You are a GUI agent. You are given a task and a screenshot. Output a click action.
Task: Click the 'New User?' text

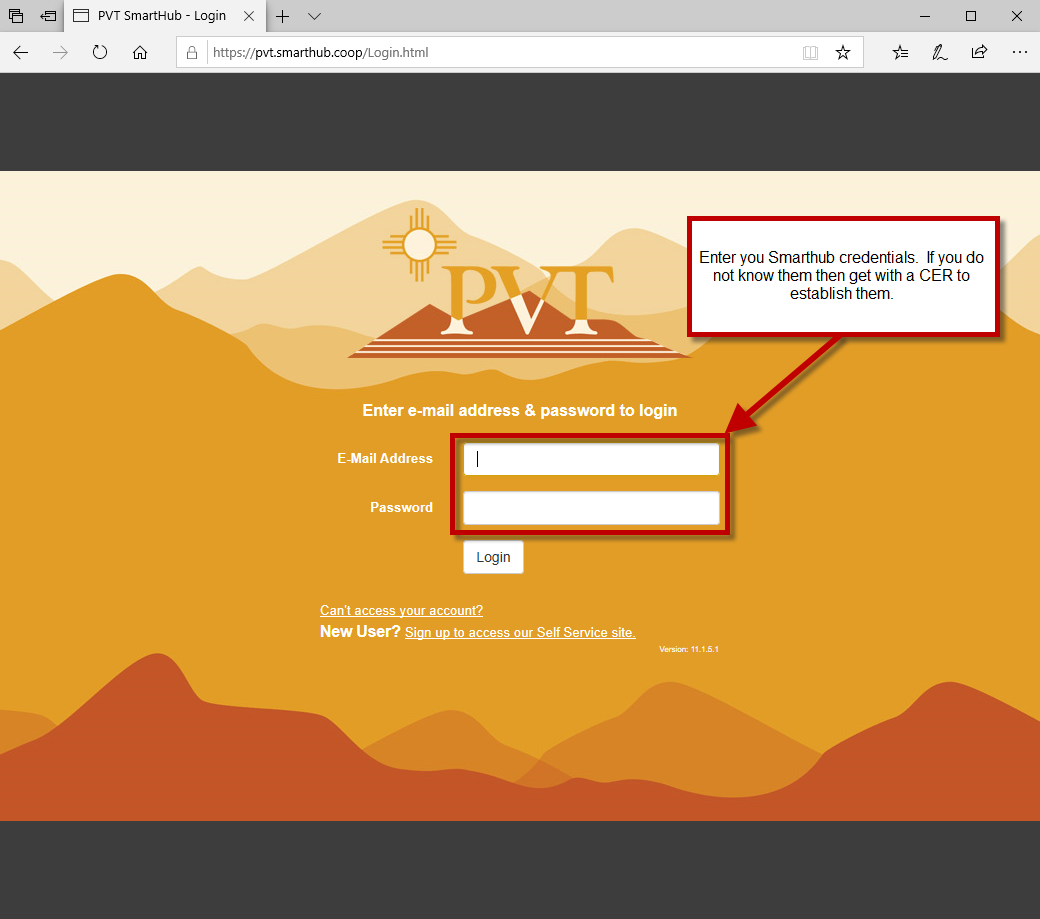pyautogui.click(x=360, y=631)
